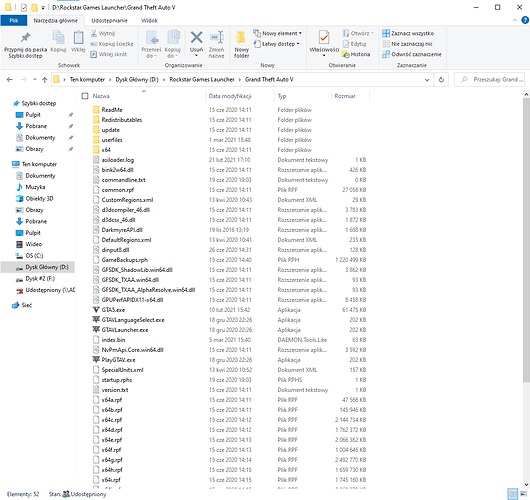Image resolution: width=530 pixels, height=500 pixels.
Task: Go up one folder level arrow
Action: [45, 80]
